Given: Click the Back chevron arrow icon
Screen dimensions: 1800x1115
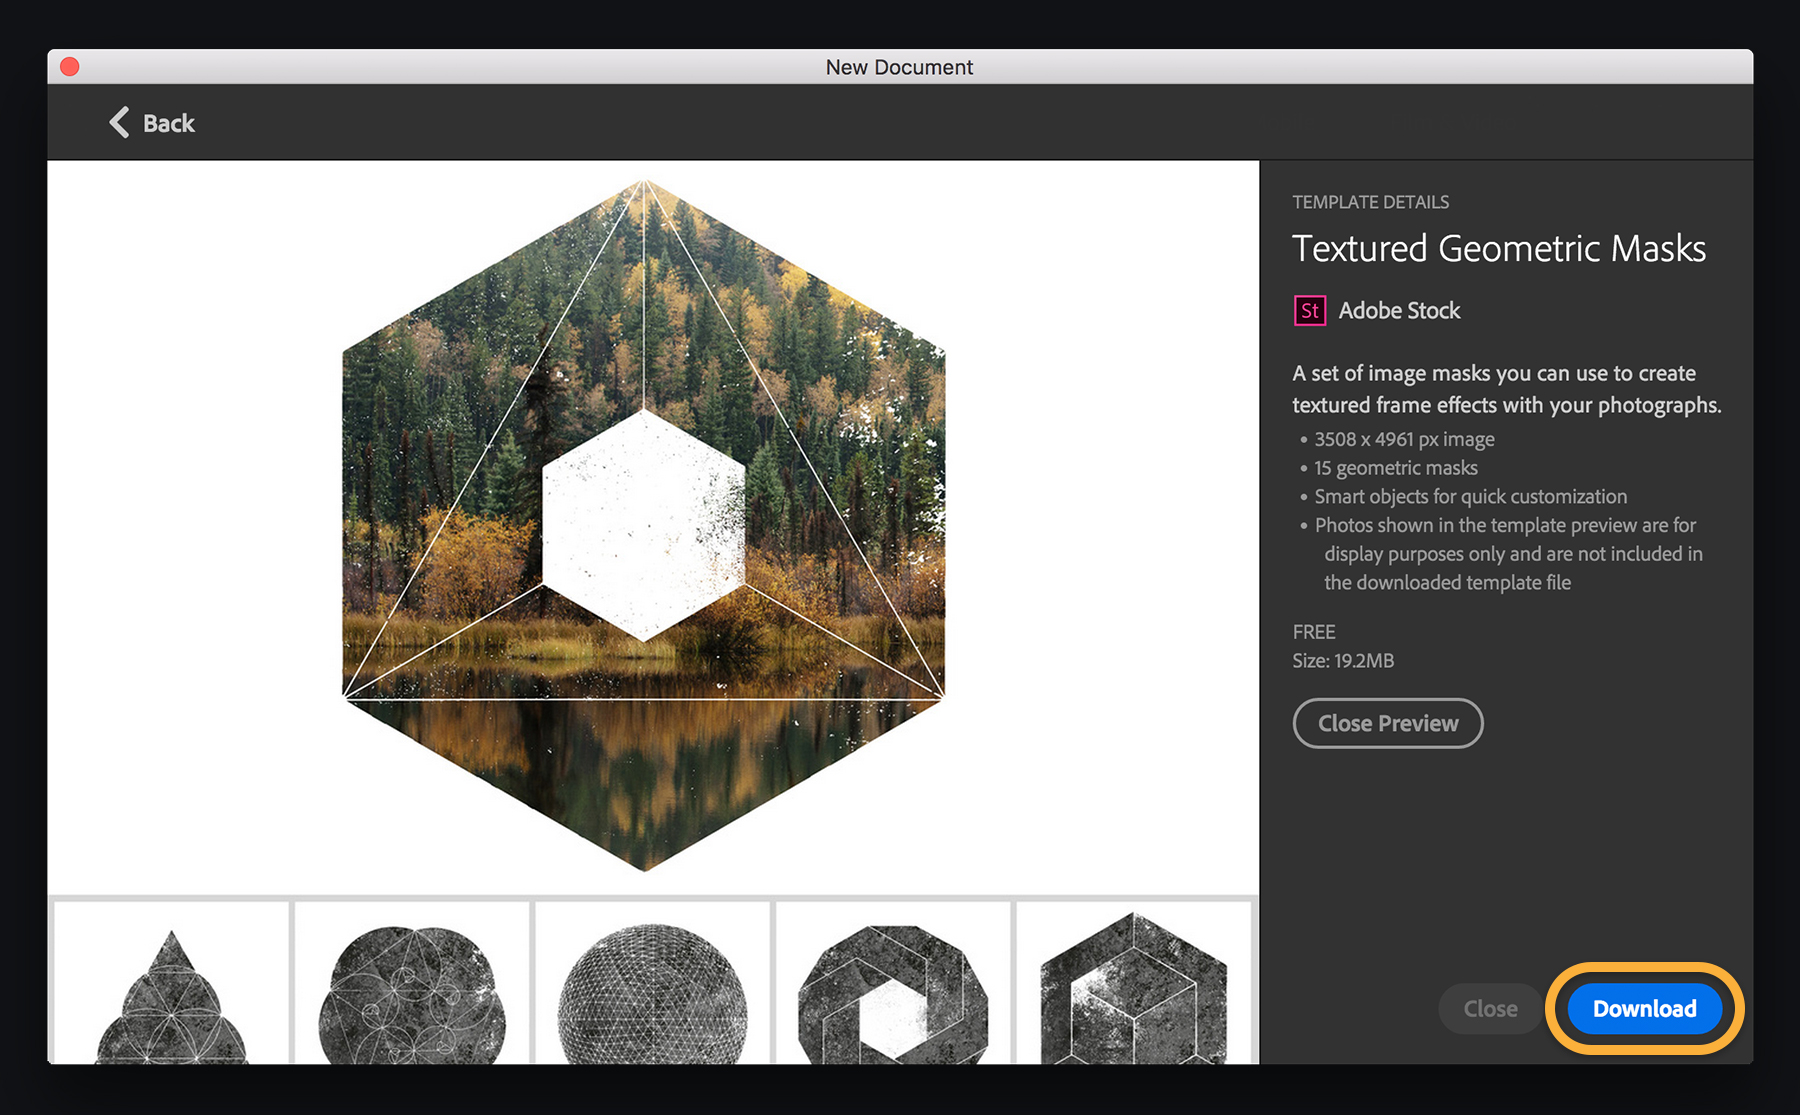Looking at the screenshot, I should [x=117, y=122].
